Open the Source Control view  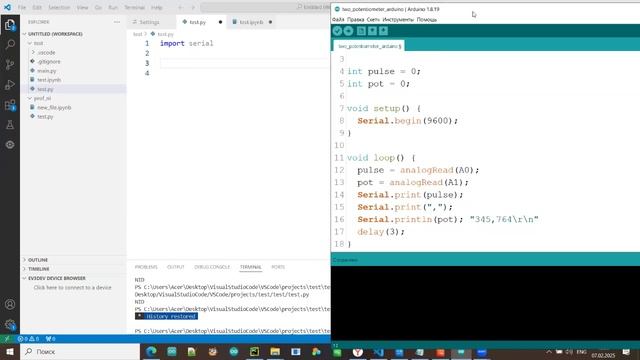10,64
